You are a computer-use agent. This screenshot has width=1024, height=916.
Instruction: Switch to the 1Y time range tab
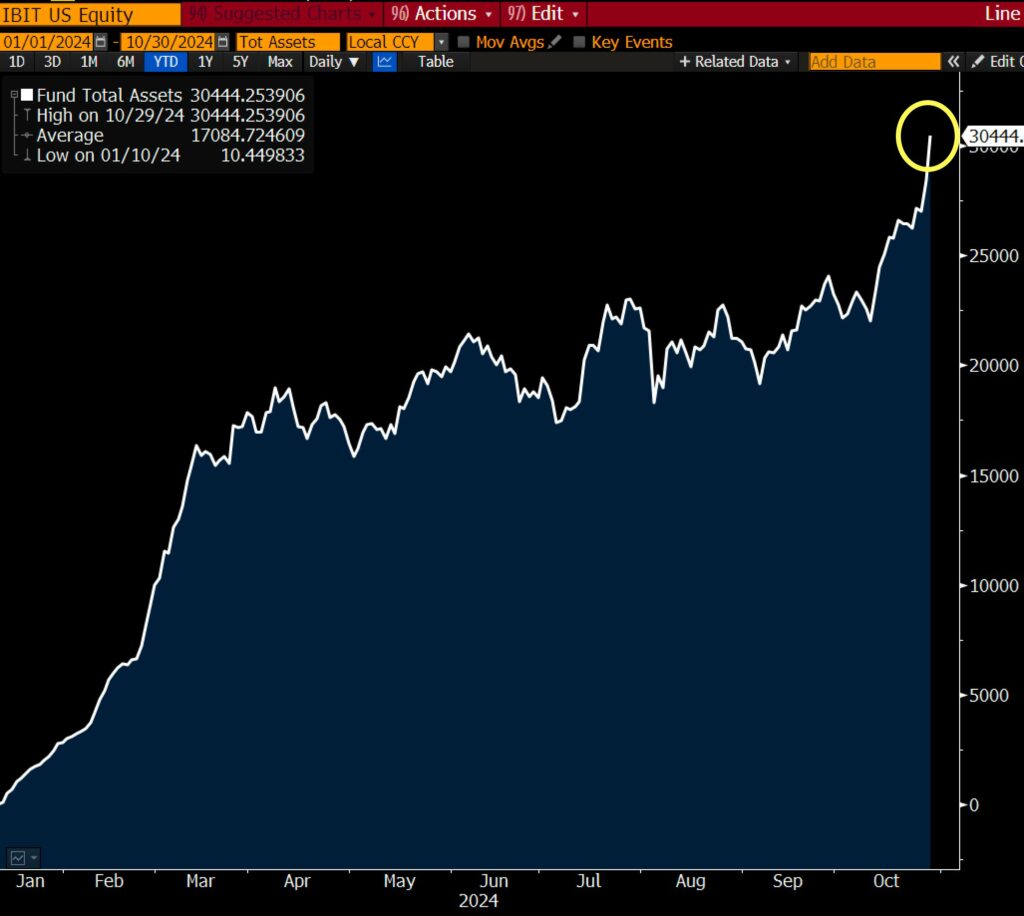tap(205, 62)
